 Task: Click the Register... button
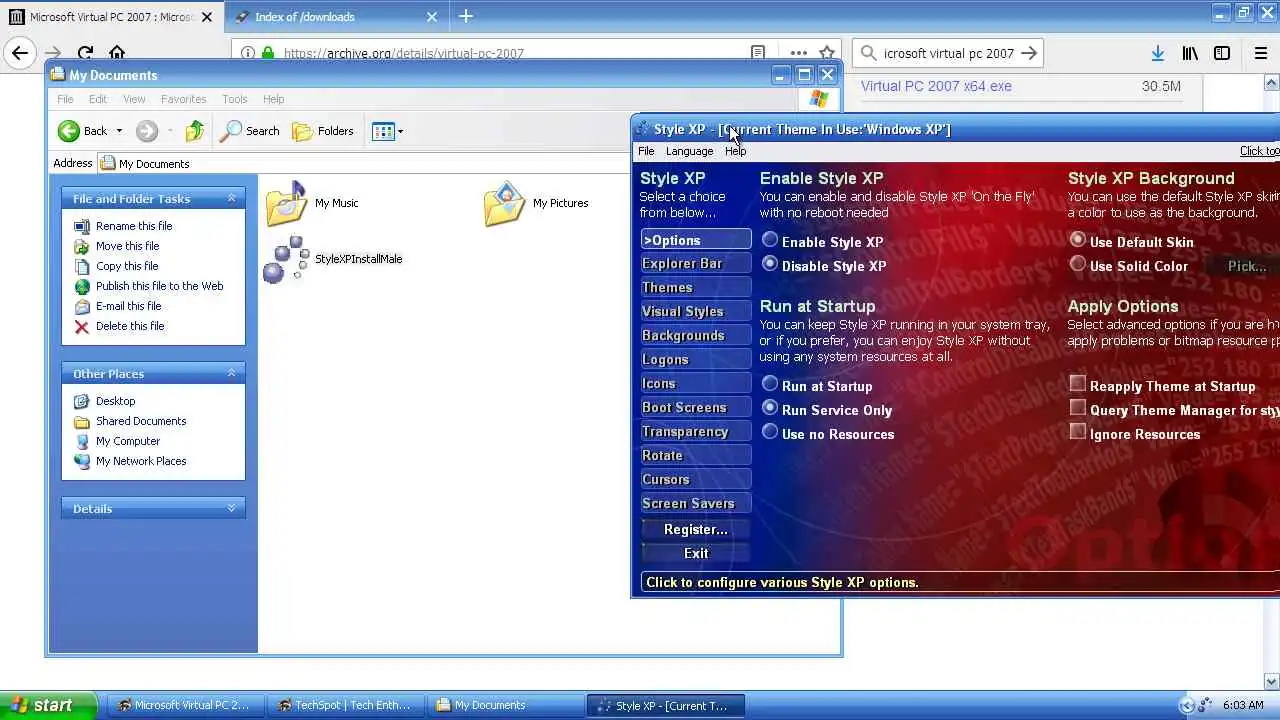(x=696, y=529)
